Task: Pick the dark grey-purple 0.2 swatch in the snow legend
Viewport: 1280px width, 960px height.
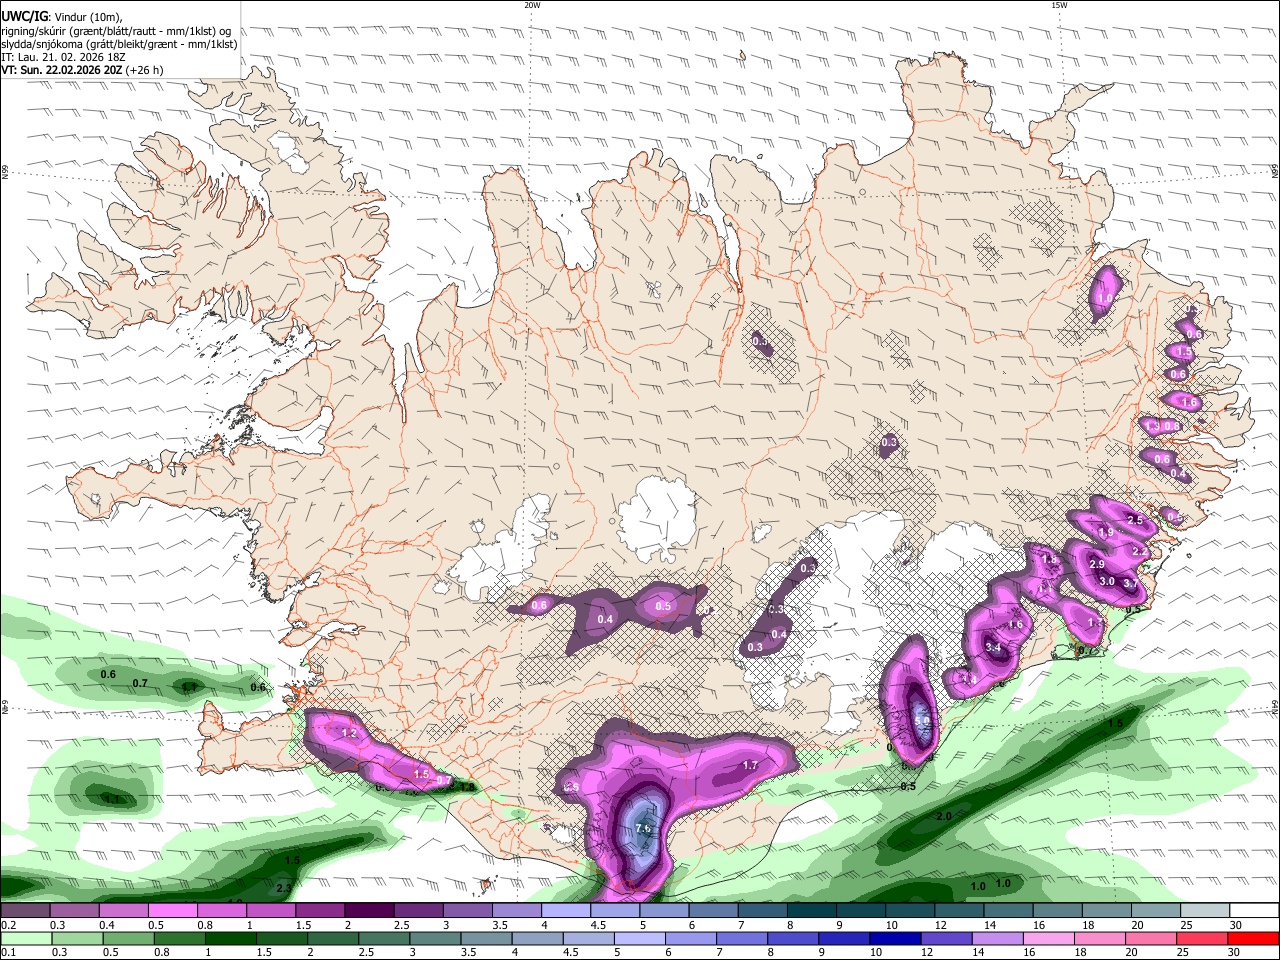Action: [x=26, y=910]
